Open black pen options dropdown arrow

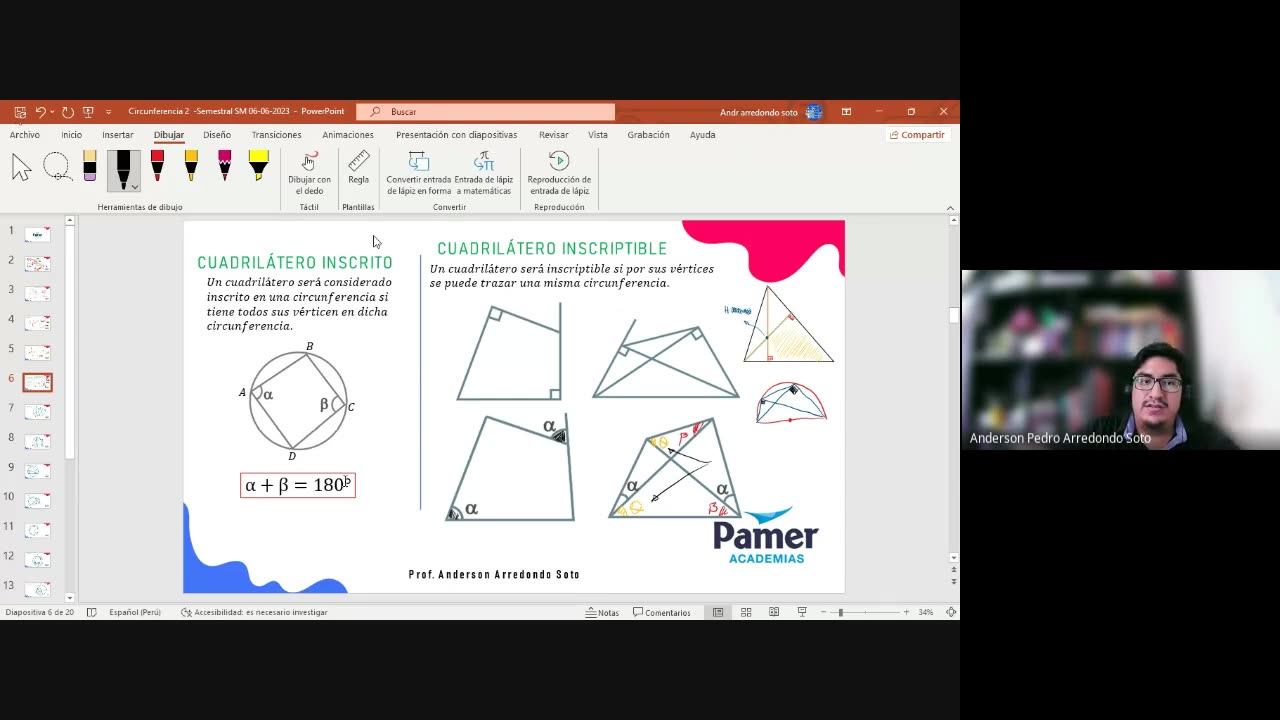(134, 187)
